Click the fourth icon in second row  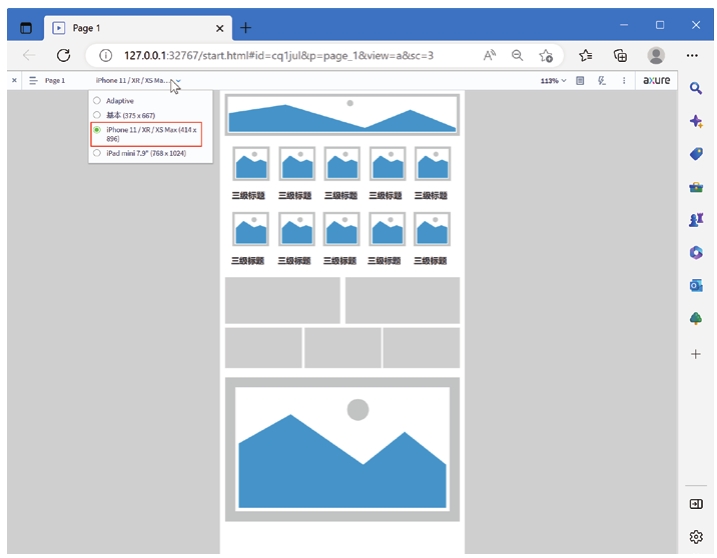(387, 229)
